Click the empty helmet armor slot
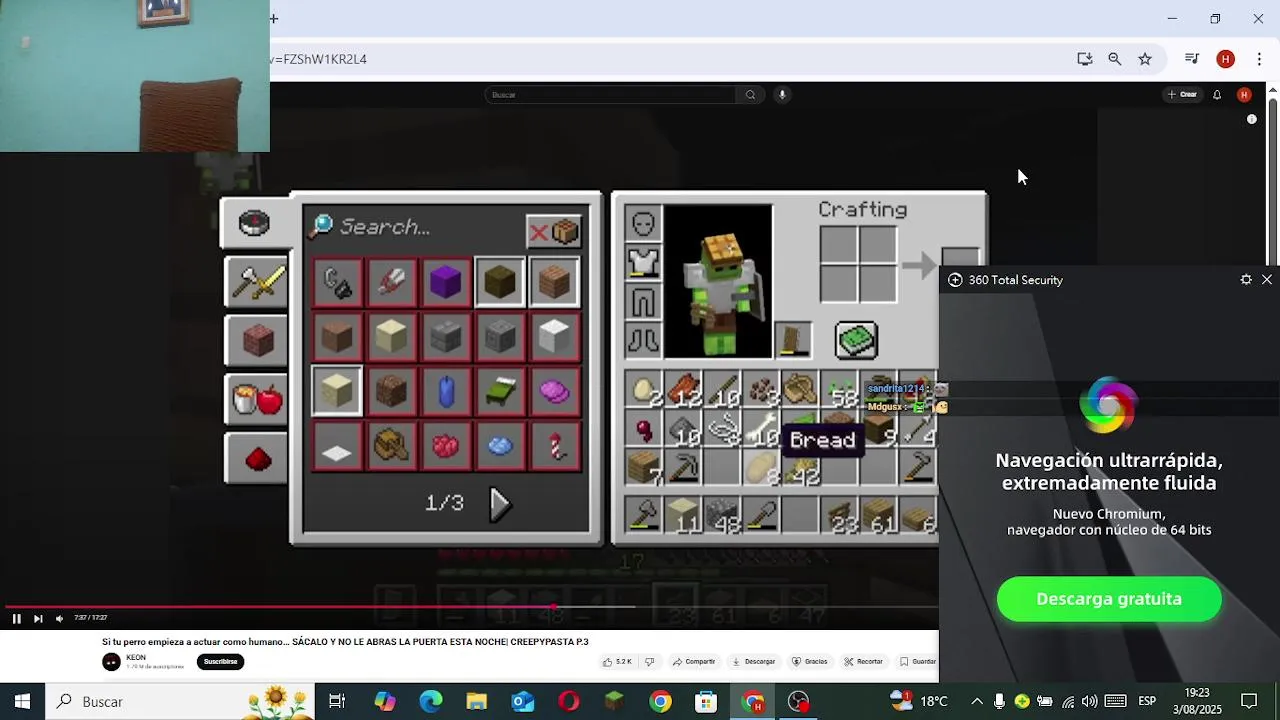Viewport: 1280px width, 720px height. [x=643, y=223]
